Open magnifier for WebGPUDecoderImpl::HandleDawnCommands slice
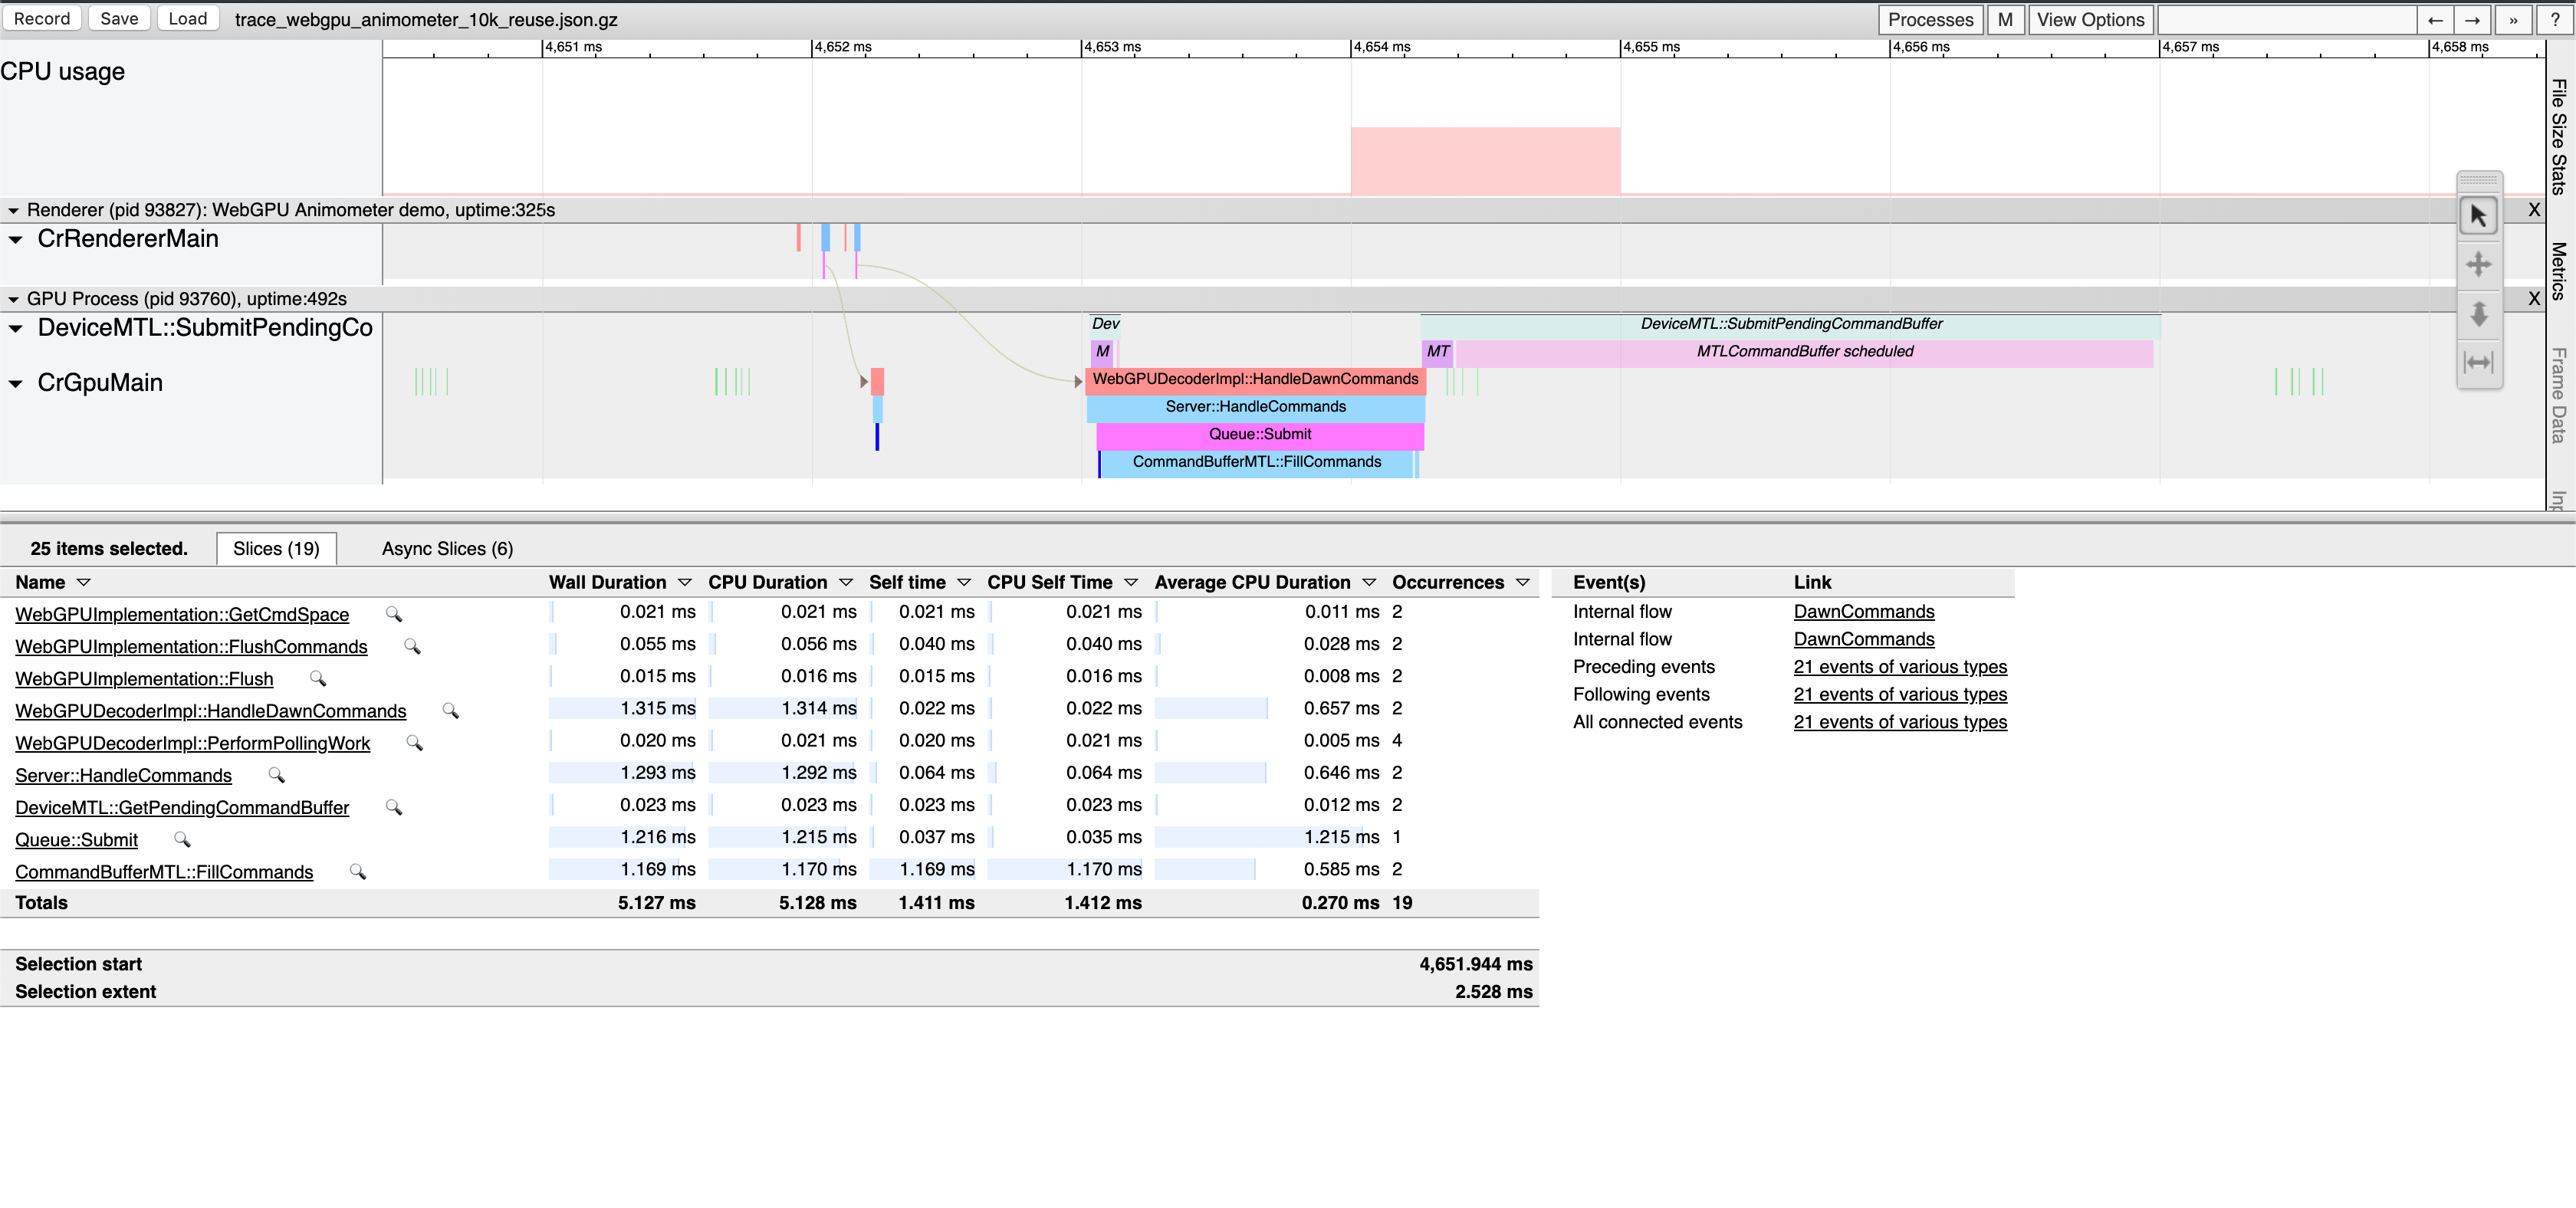Viewport: 2576px width, 1208px height. click(450, 711)
